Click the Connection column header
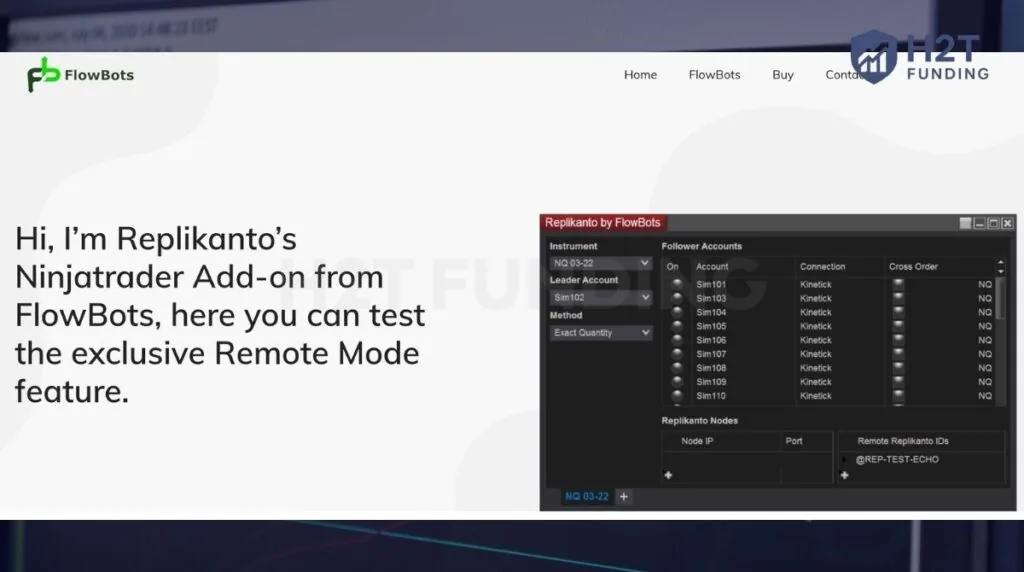Screen dimensions: 1024x572 pyautogui.click(x=822, y=266)
